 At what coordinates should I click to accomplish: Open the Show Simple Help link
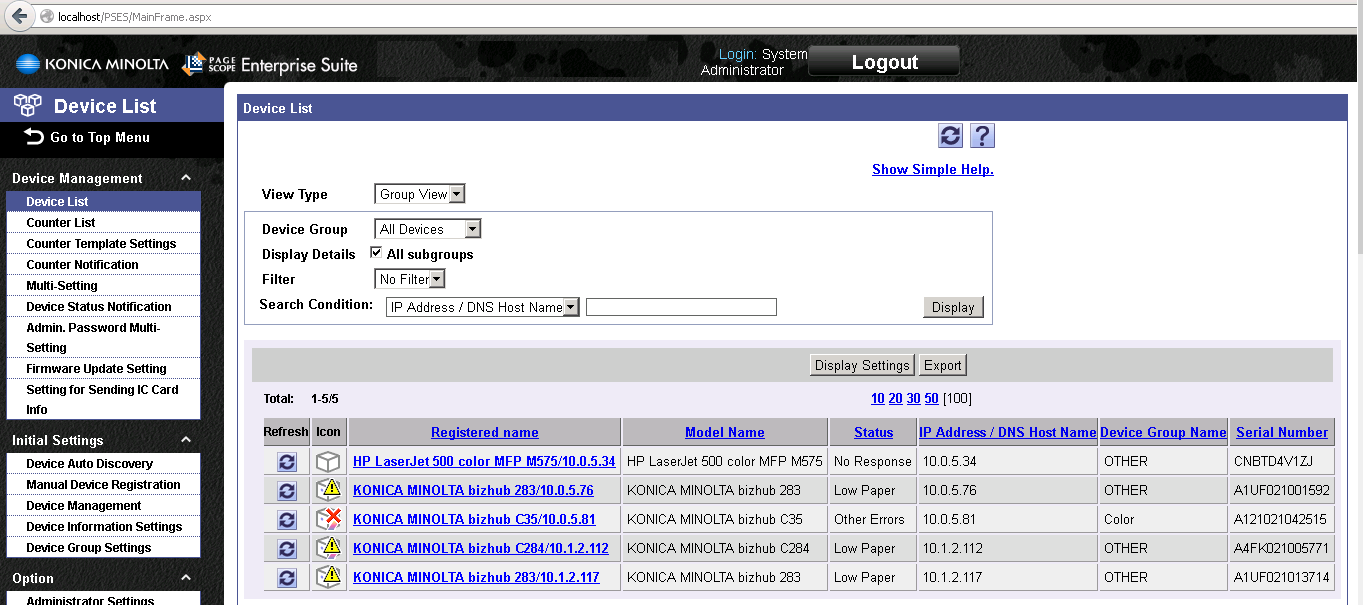932,169
